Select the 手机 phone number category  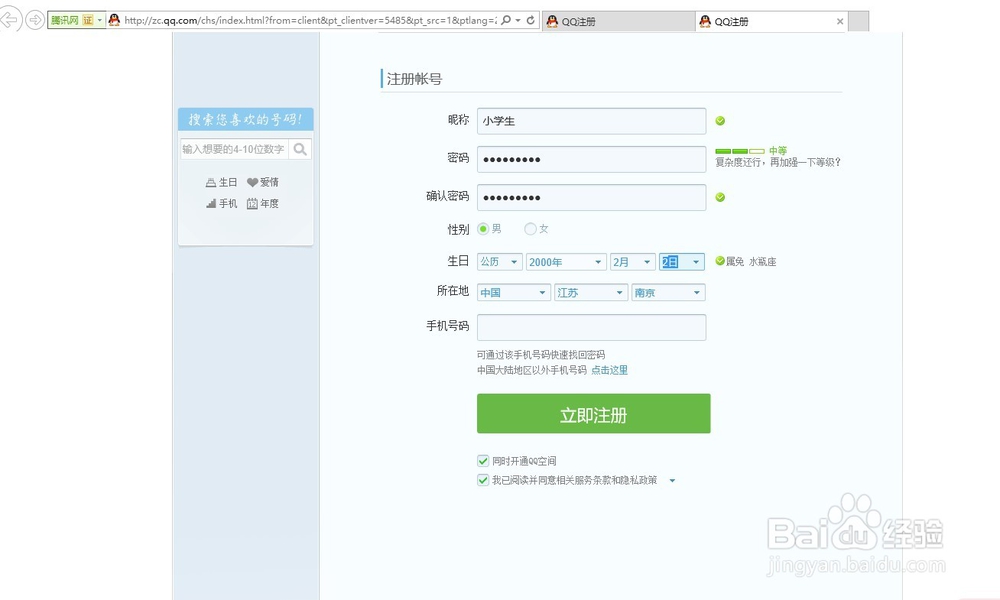click(x=221, y=203)
